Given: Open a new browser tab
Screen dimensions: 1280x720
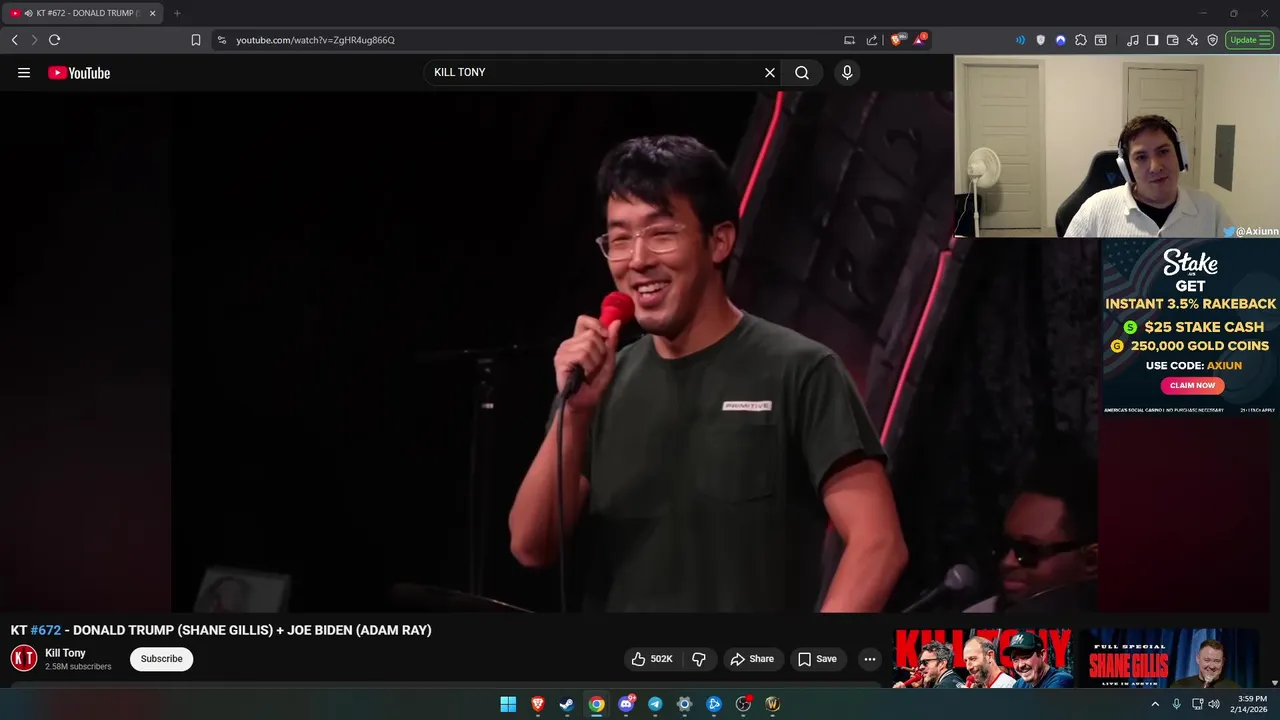Looking at the screenshot, I should point(177,13).
